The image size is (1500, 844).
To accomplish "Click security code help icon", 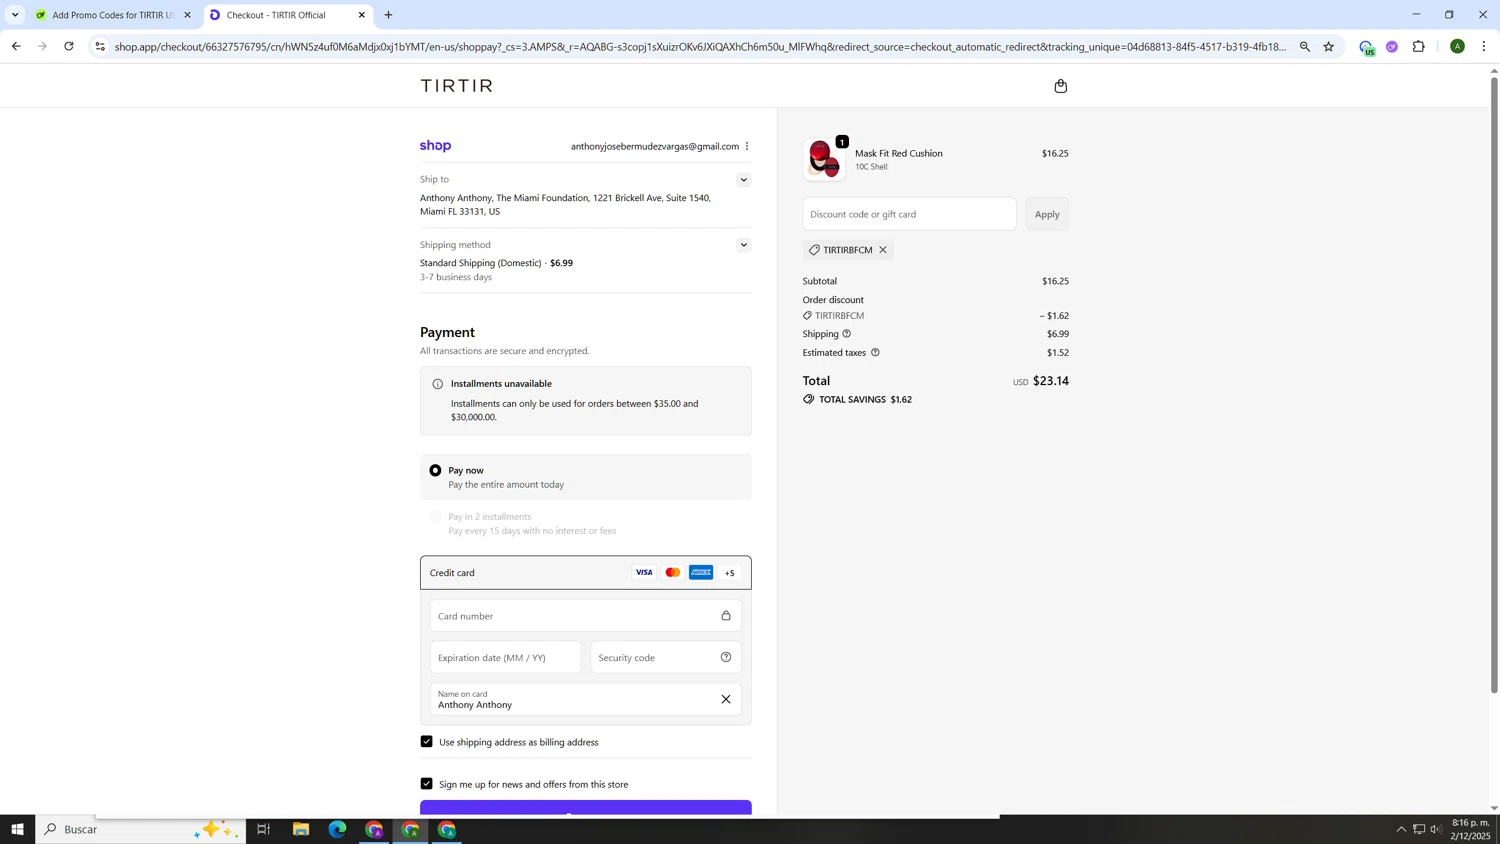I will click(726, 657).
